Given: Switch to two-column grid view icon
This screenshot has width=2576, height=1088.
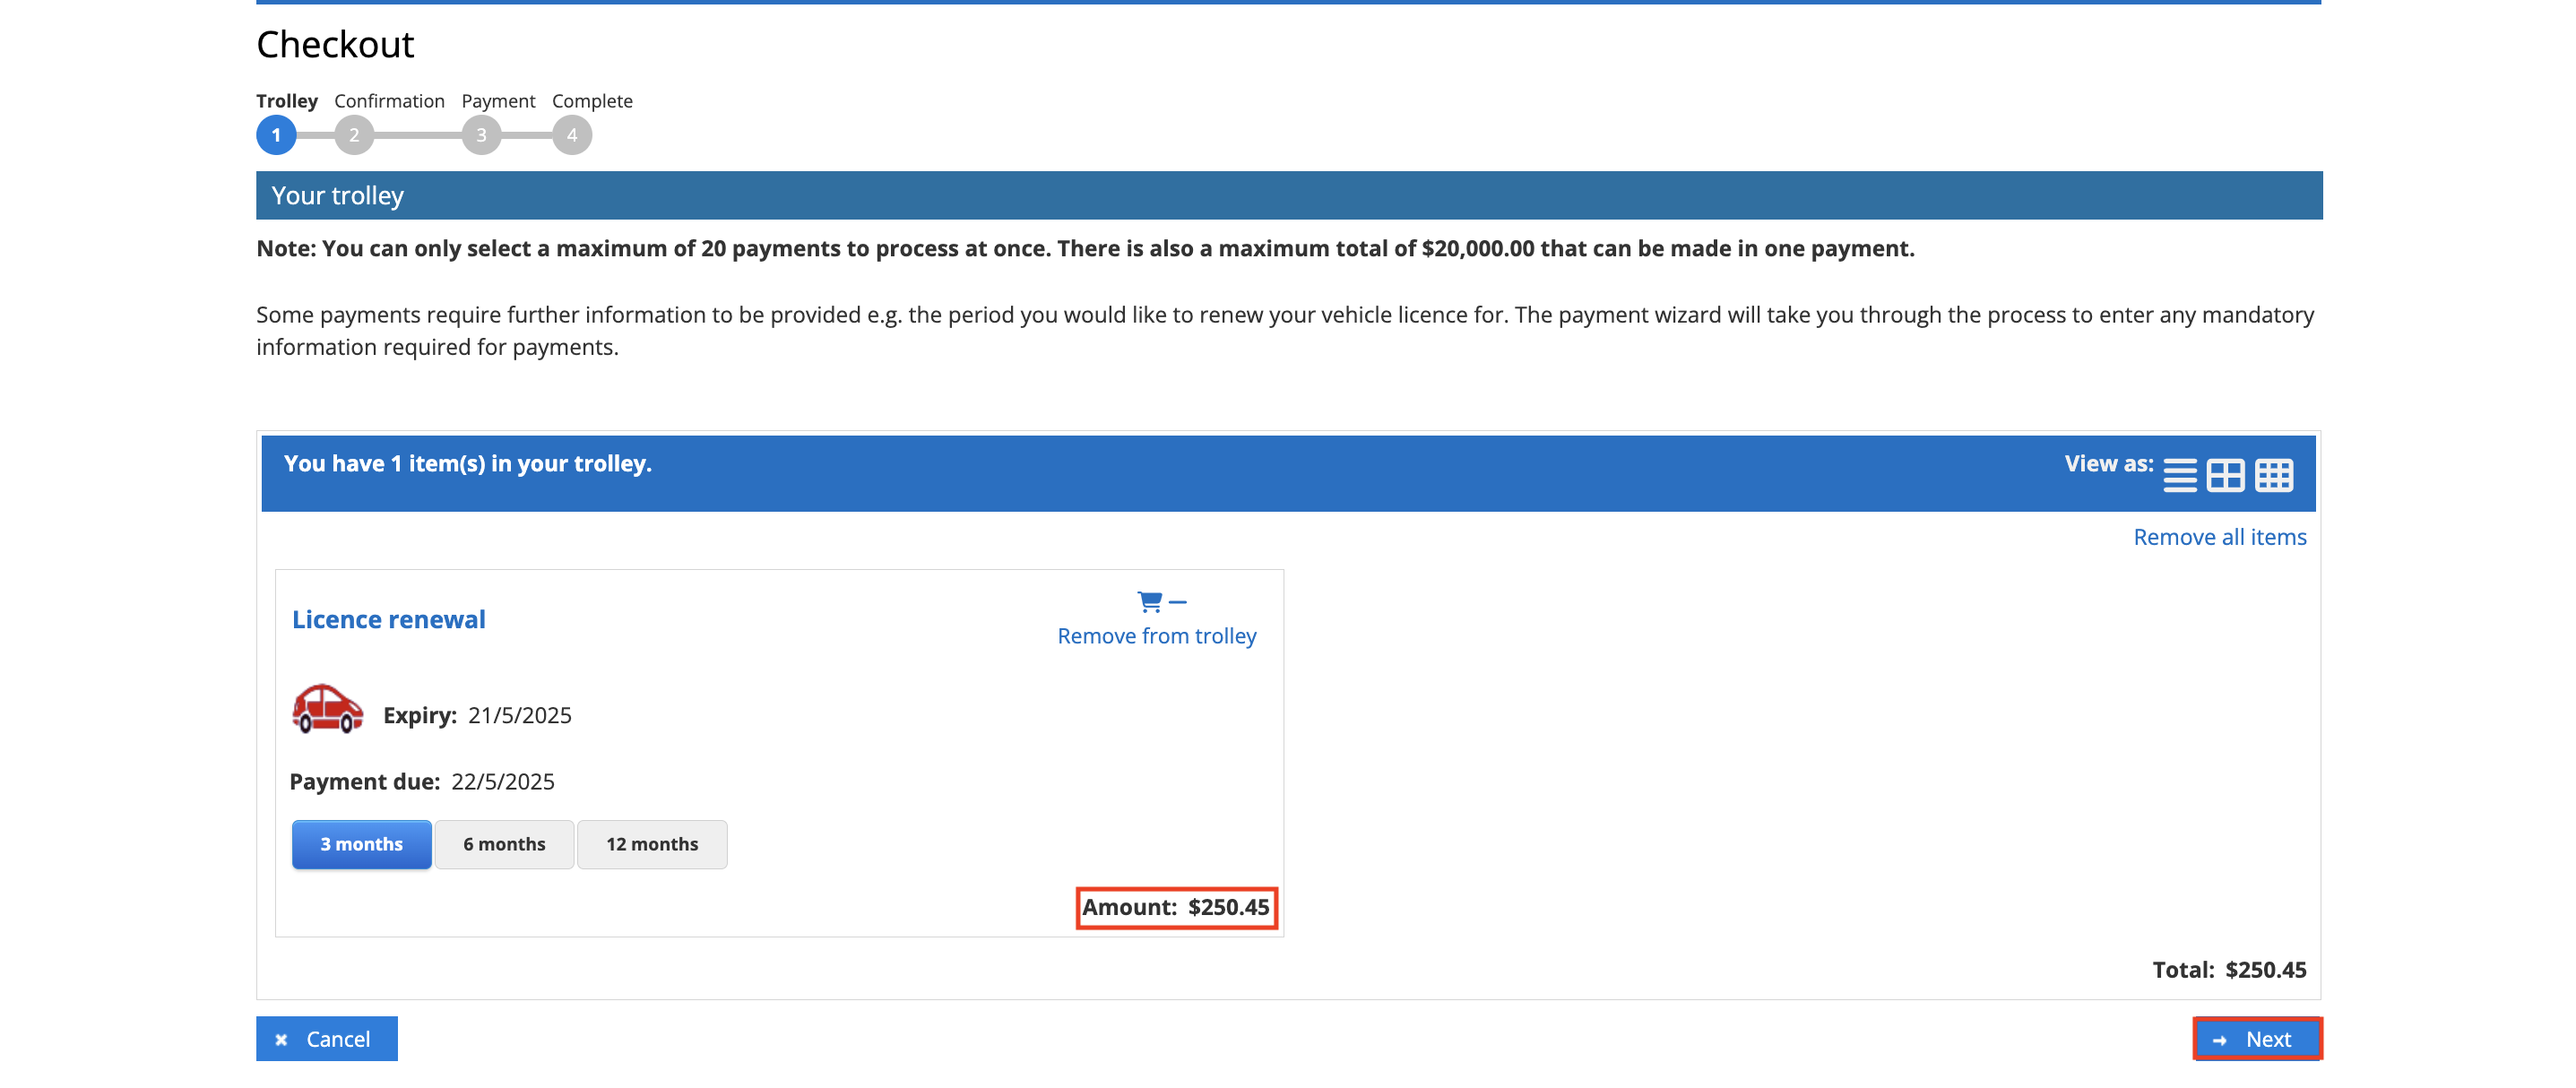Looking at the screenshot, I should click(2226, 475).
